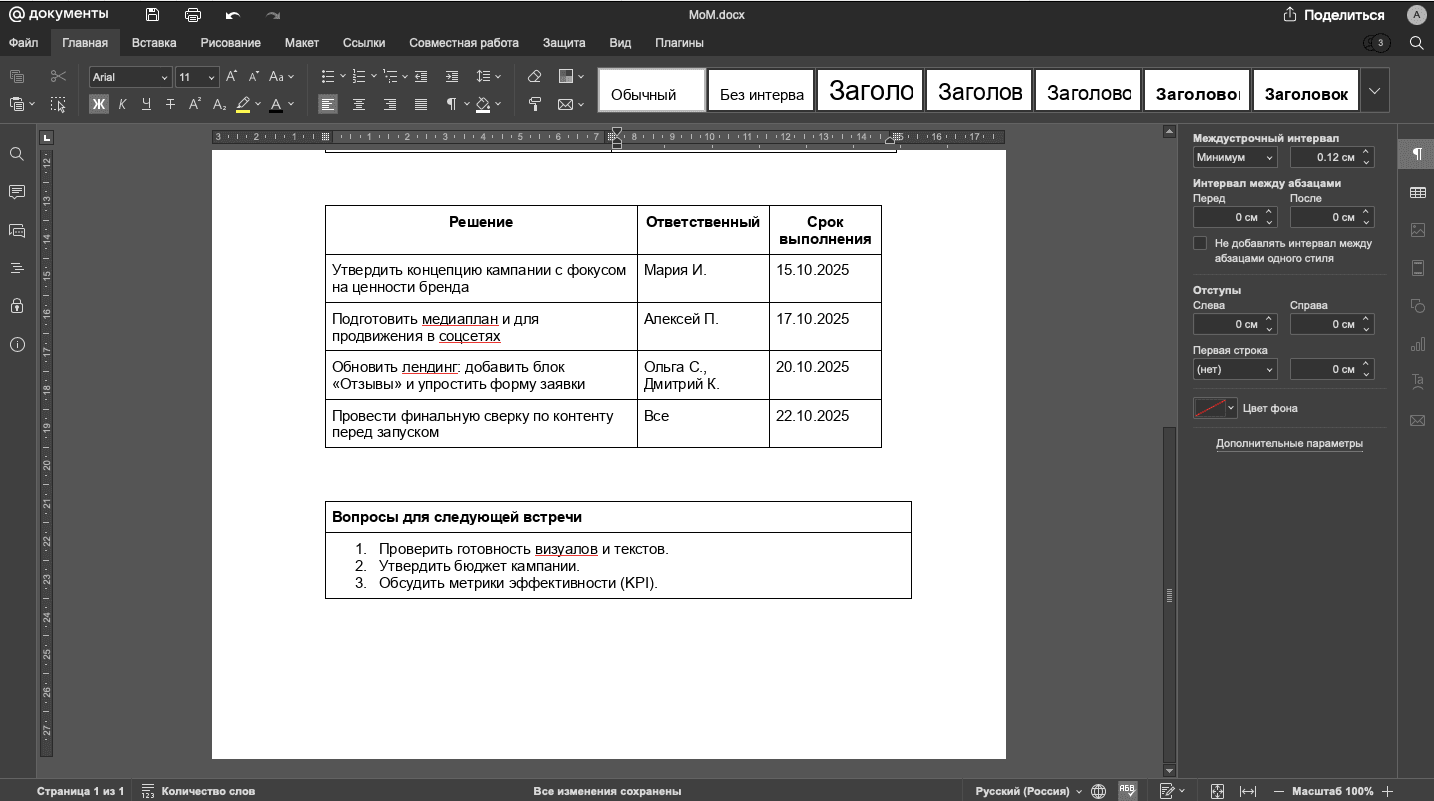Open the table settings sidebar icon

click(1417, 192)
